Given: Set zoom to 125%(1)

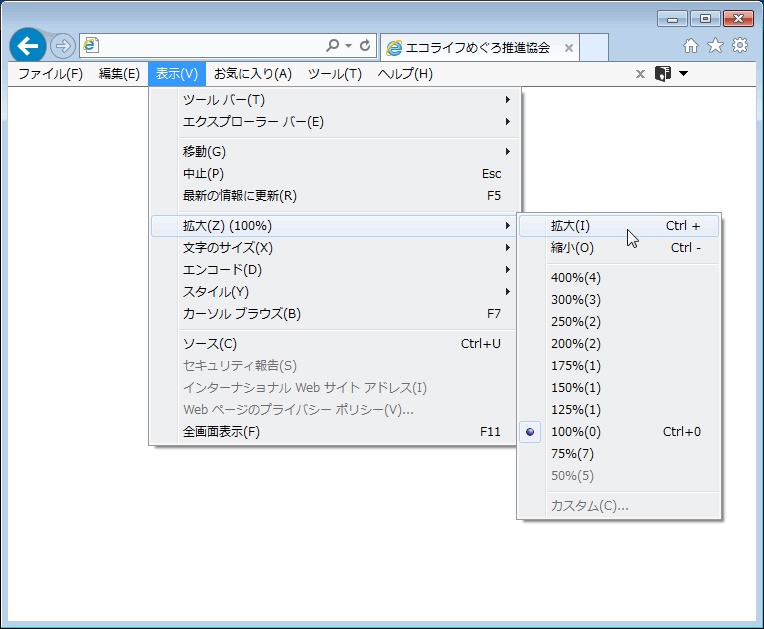Looking at the screenshot, I should (x=619, y=410).
